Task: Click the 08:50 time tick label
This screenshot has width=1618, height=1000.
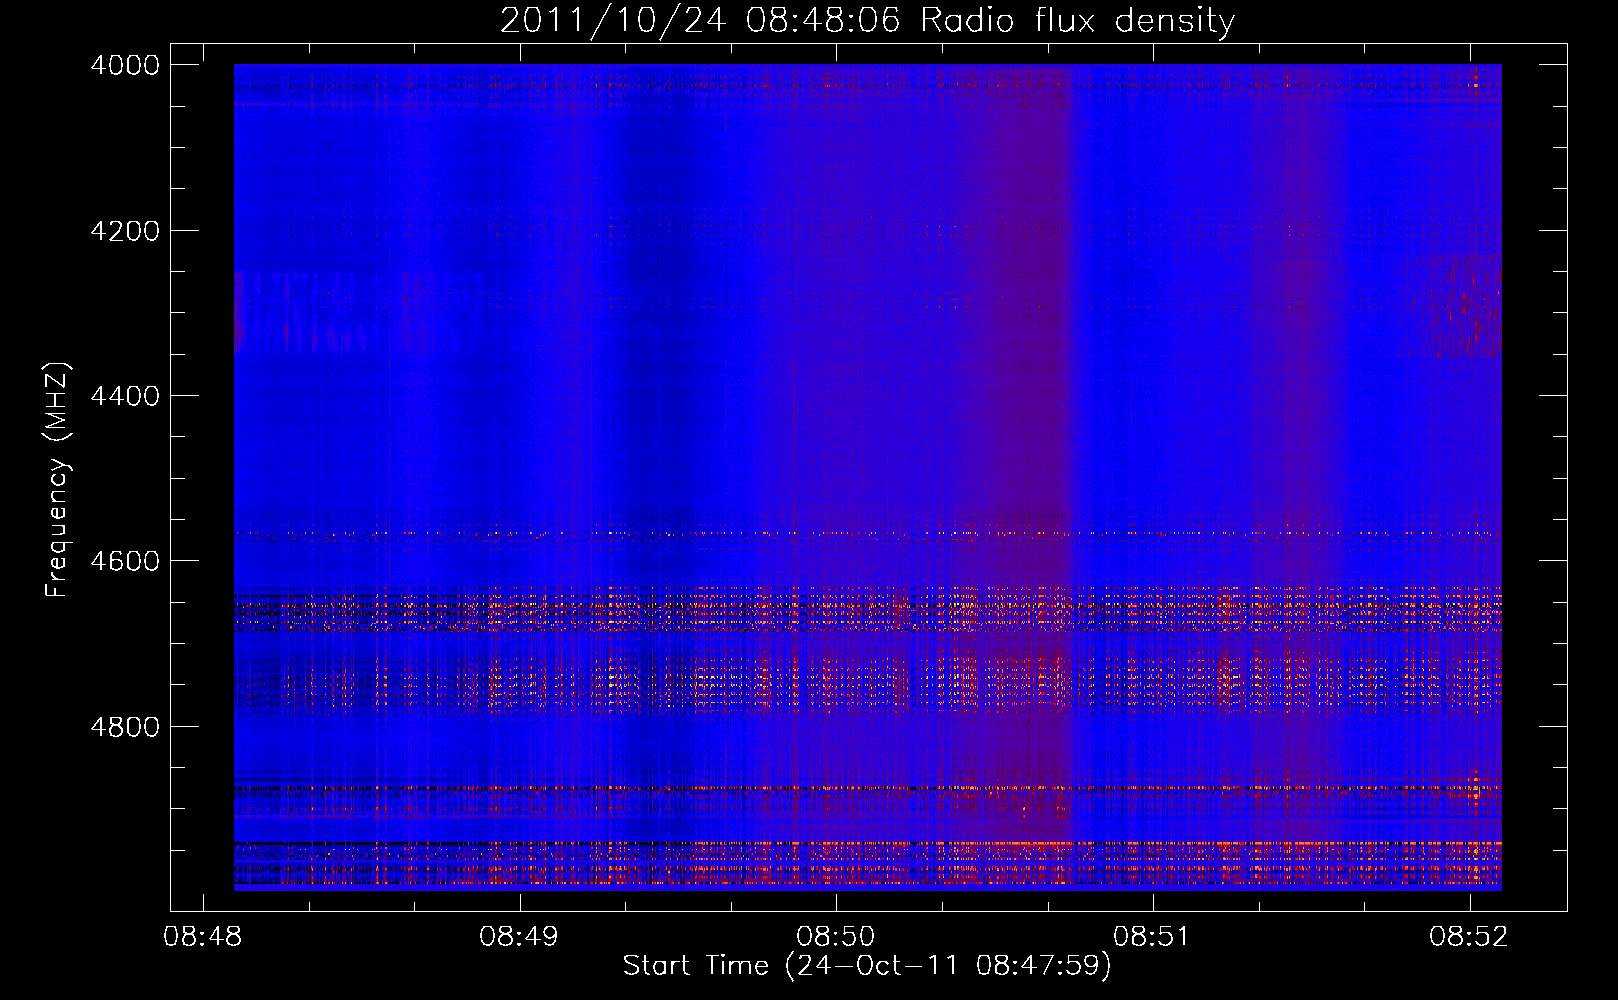Action: pos(836,937)
